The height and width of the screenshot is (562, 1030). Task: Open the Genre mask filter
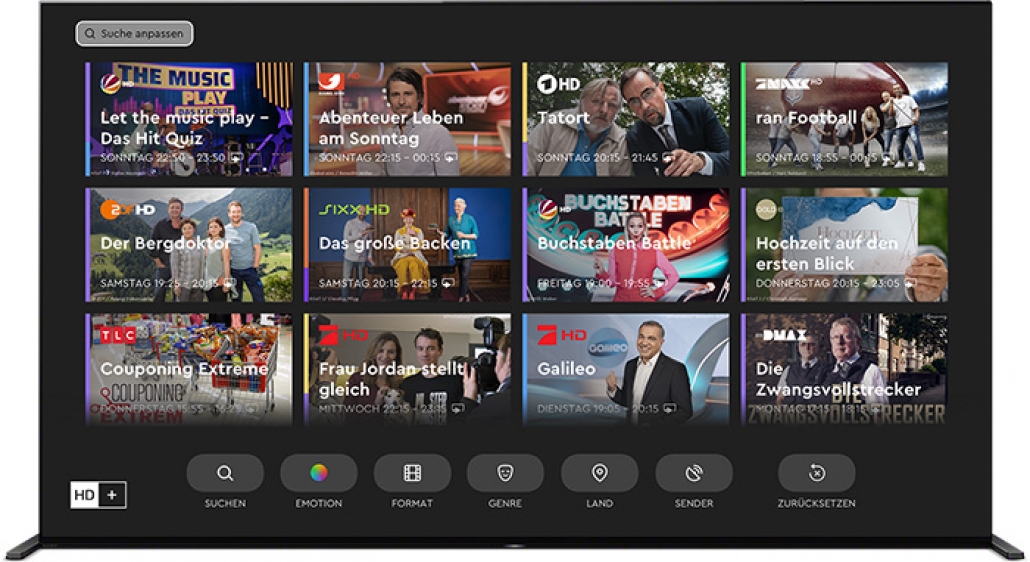click(x=505, y=473)
